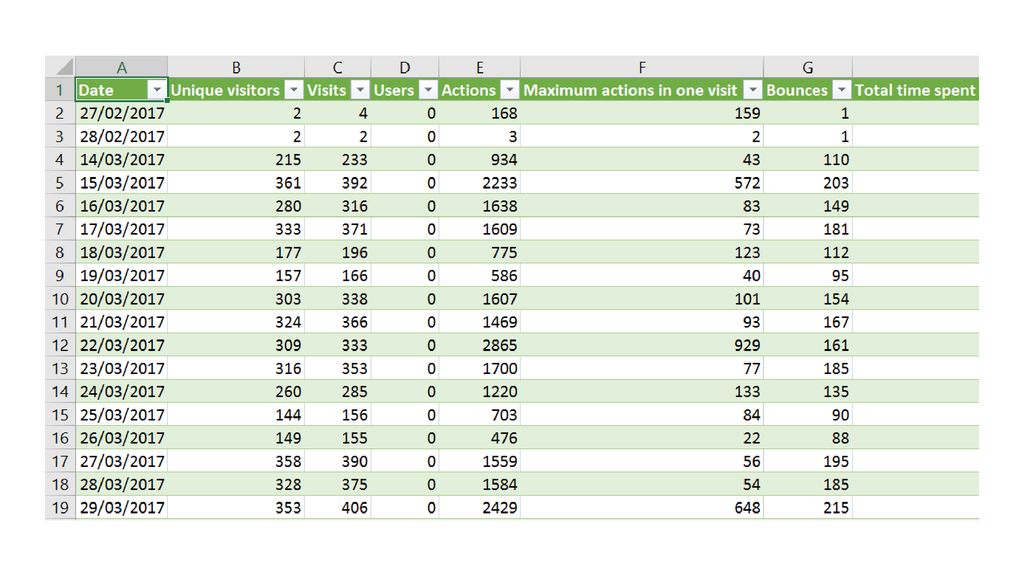Viewport: 1024px width, 576px height.
Task: Select cell with date 24/03/2017
Action: pyautogui.click(x=121, y=391)
